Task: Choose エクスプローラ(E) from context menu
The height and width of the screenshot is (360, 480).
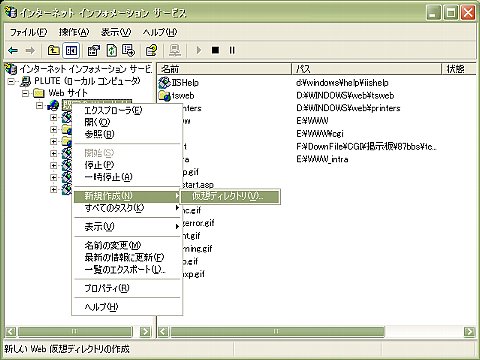Action: (127, 110)
